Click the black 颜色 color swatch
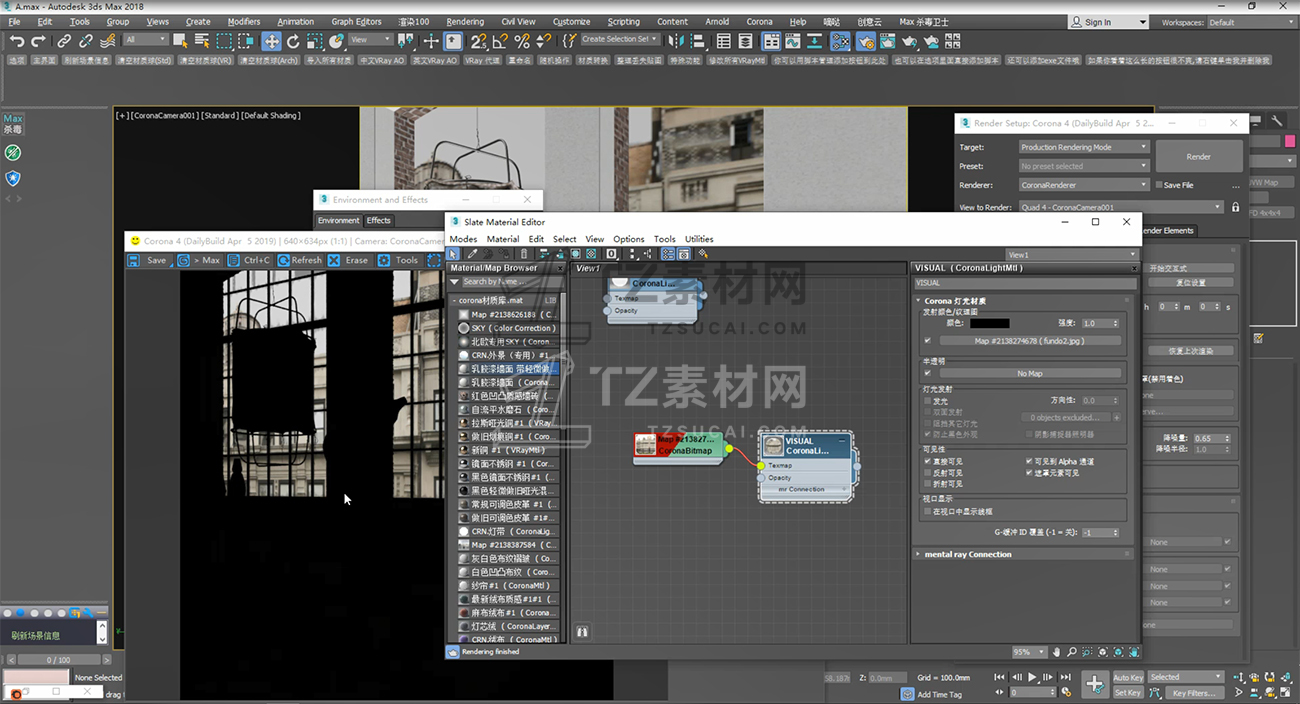This screenshot has height=704, width=1300. click(988, 323)
